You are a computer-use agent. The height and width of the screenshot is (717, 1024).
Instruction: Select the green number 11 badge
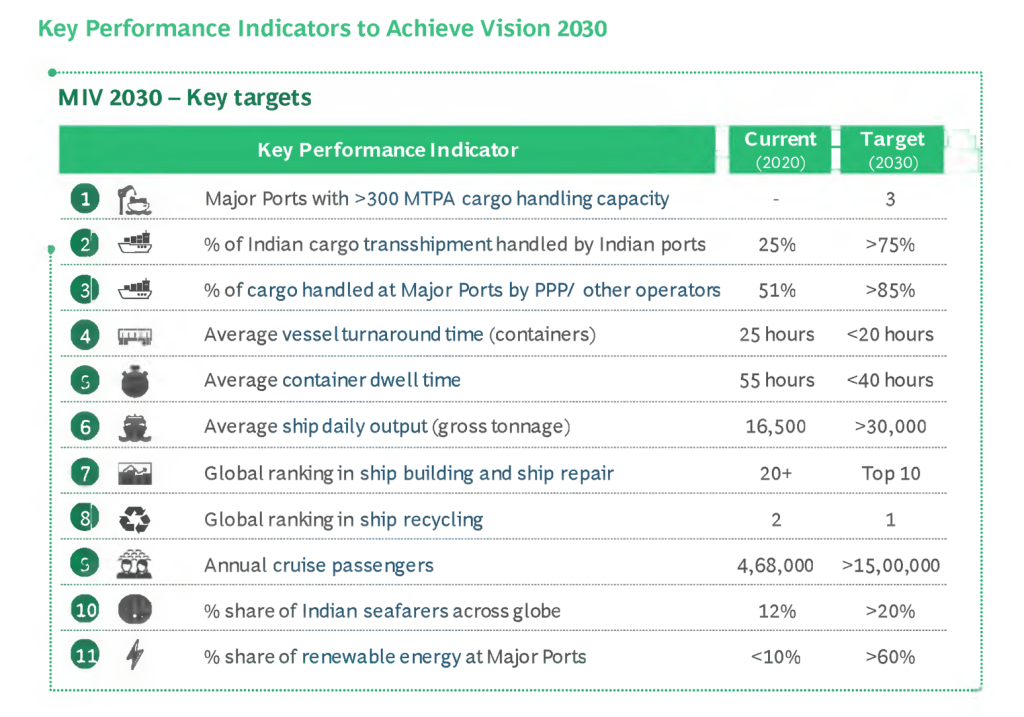86,656
